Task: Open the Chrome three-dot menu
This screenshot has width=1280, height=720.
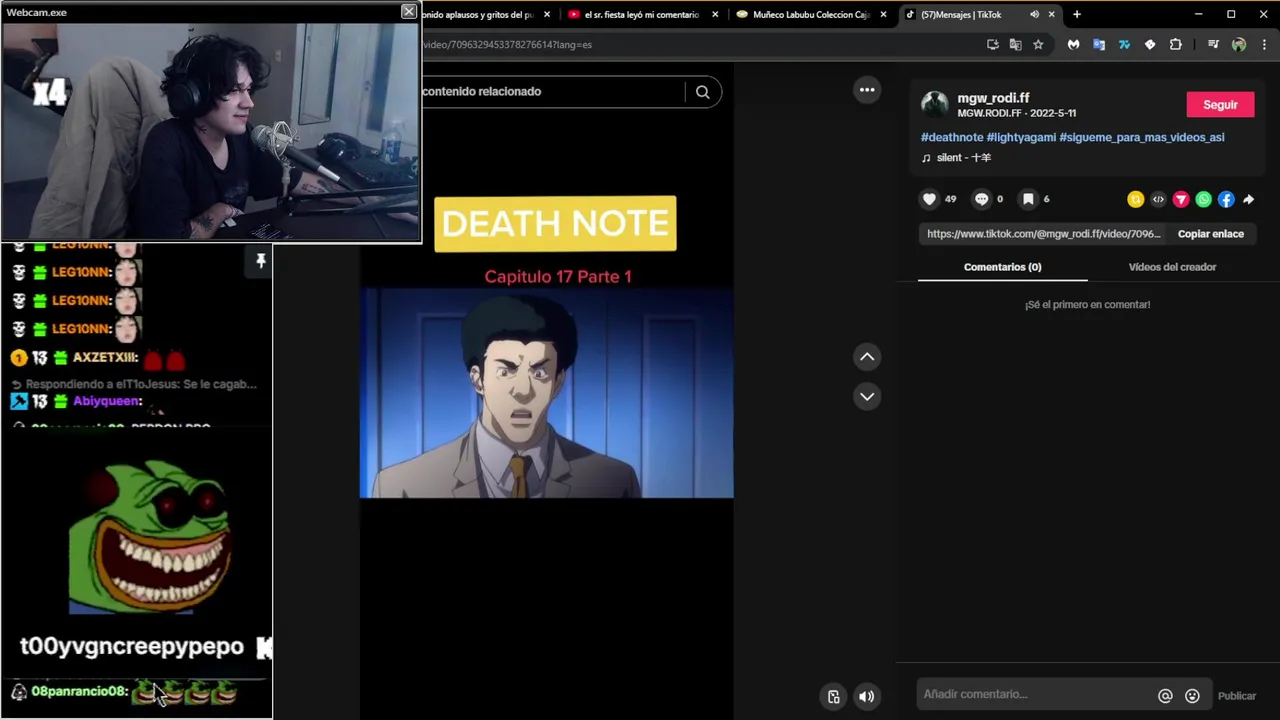Action: click(x=1265, y=44)
